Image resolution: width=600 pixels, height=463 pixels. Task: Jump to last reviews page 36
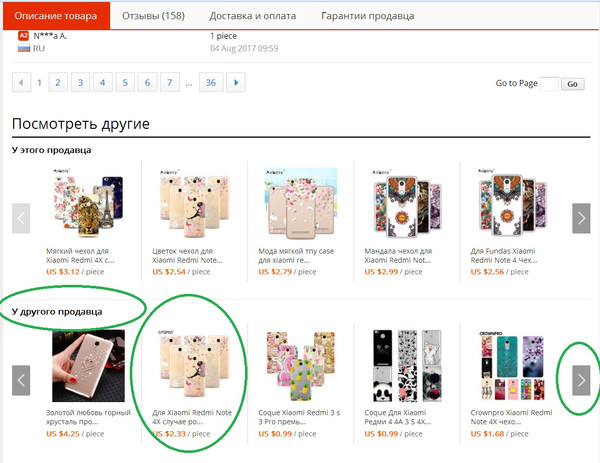pos(211,82)
